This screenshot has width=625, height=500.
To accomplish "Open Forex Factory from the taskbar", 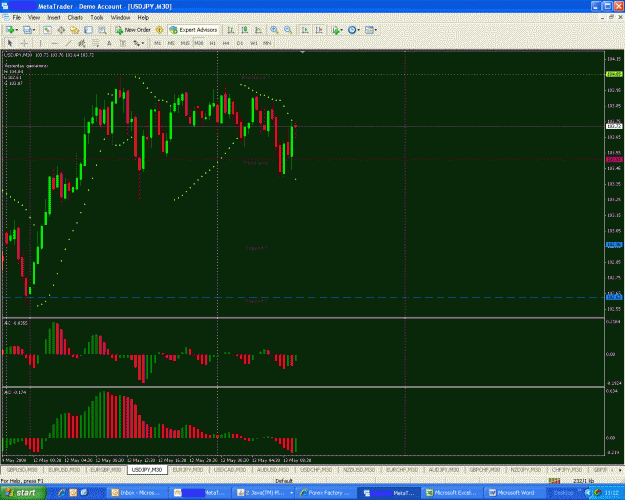I will coord(324,493).
